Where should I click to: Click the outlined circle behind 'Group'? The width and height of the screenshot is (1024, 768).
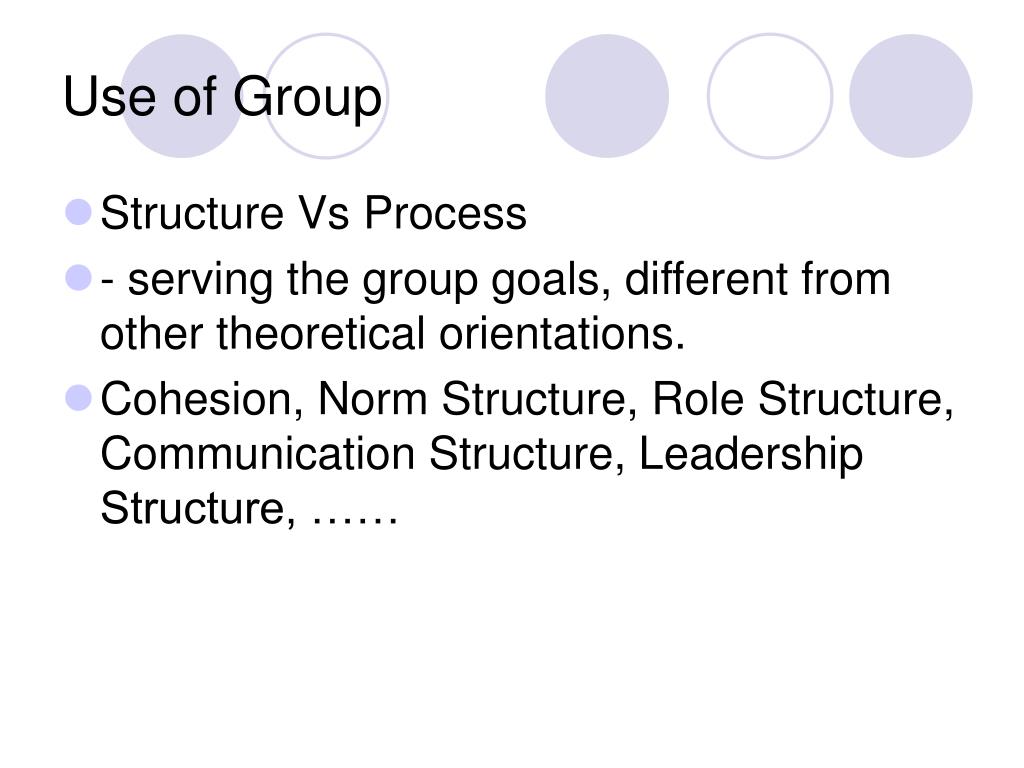click(326, 96)
